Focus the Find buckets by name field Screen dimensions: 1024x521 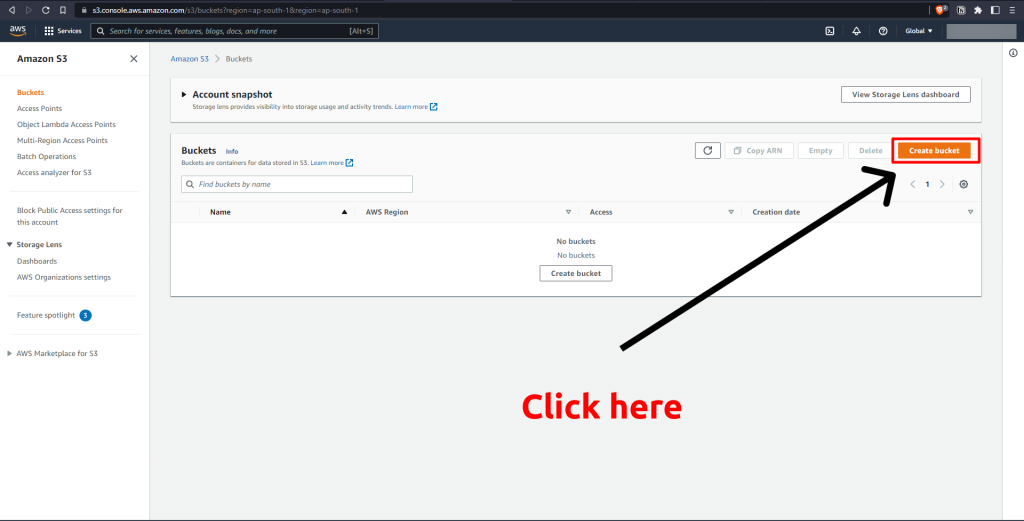296,184
